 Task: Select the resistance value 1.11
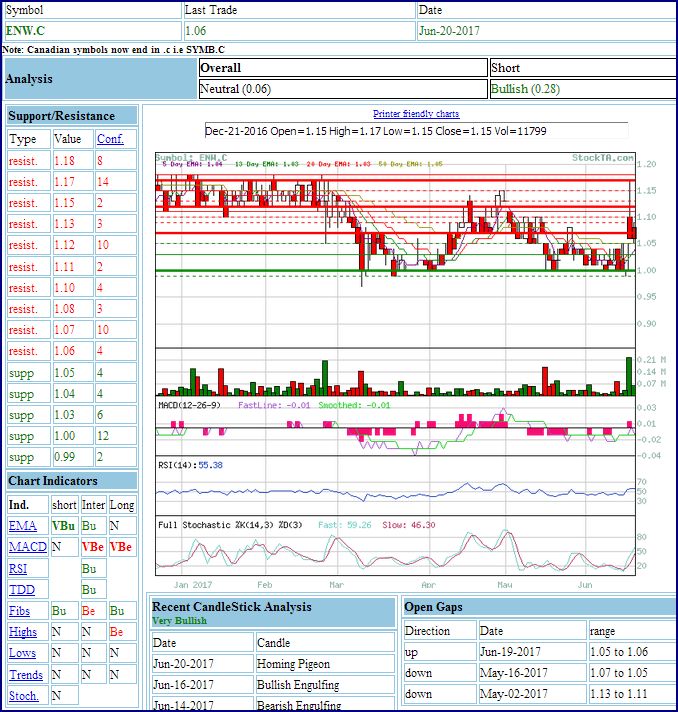[x=64, y=267]
